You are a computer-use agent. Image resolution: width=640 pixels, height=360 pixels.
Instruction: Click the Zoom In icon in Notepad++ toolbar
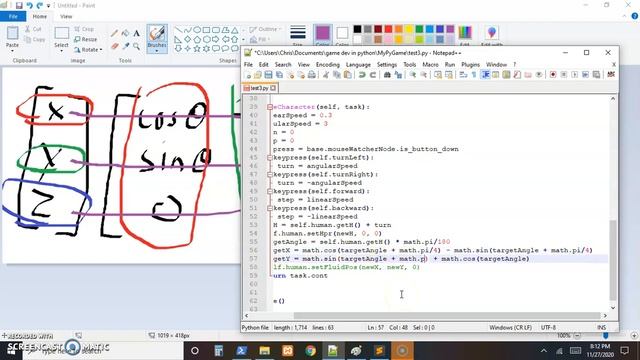click(x=413, y=75)
